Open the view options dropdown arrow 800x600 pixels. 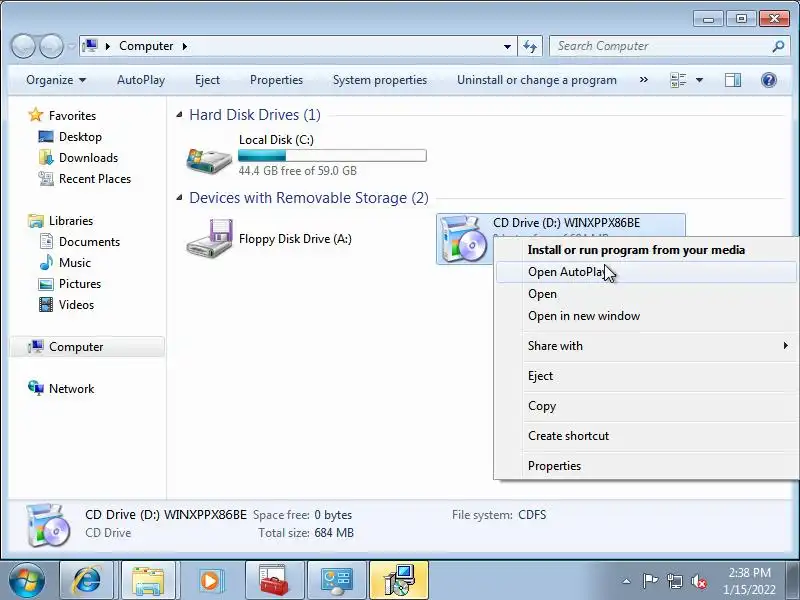(699, 80)
